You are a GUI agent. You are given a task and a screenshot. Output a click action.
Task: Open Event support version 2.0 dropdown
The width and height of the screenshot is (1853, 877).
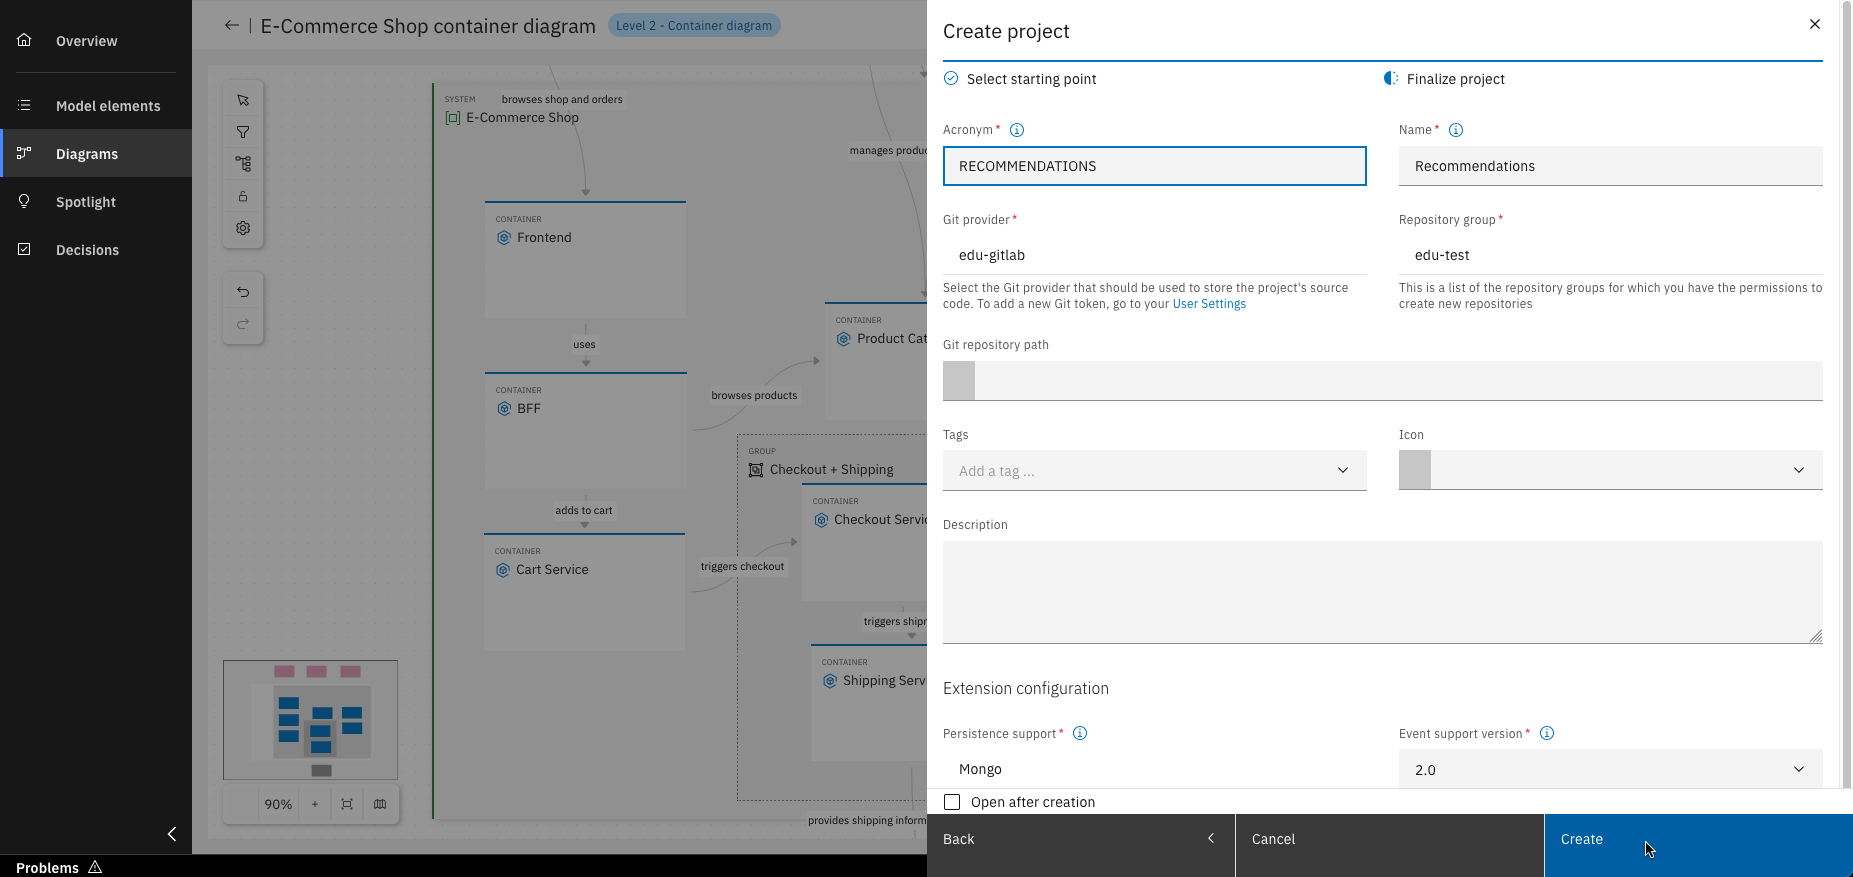(1611, 769)
